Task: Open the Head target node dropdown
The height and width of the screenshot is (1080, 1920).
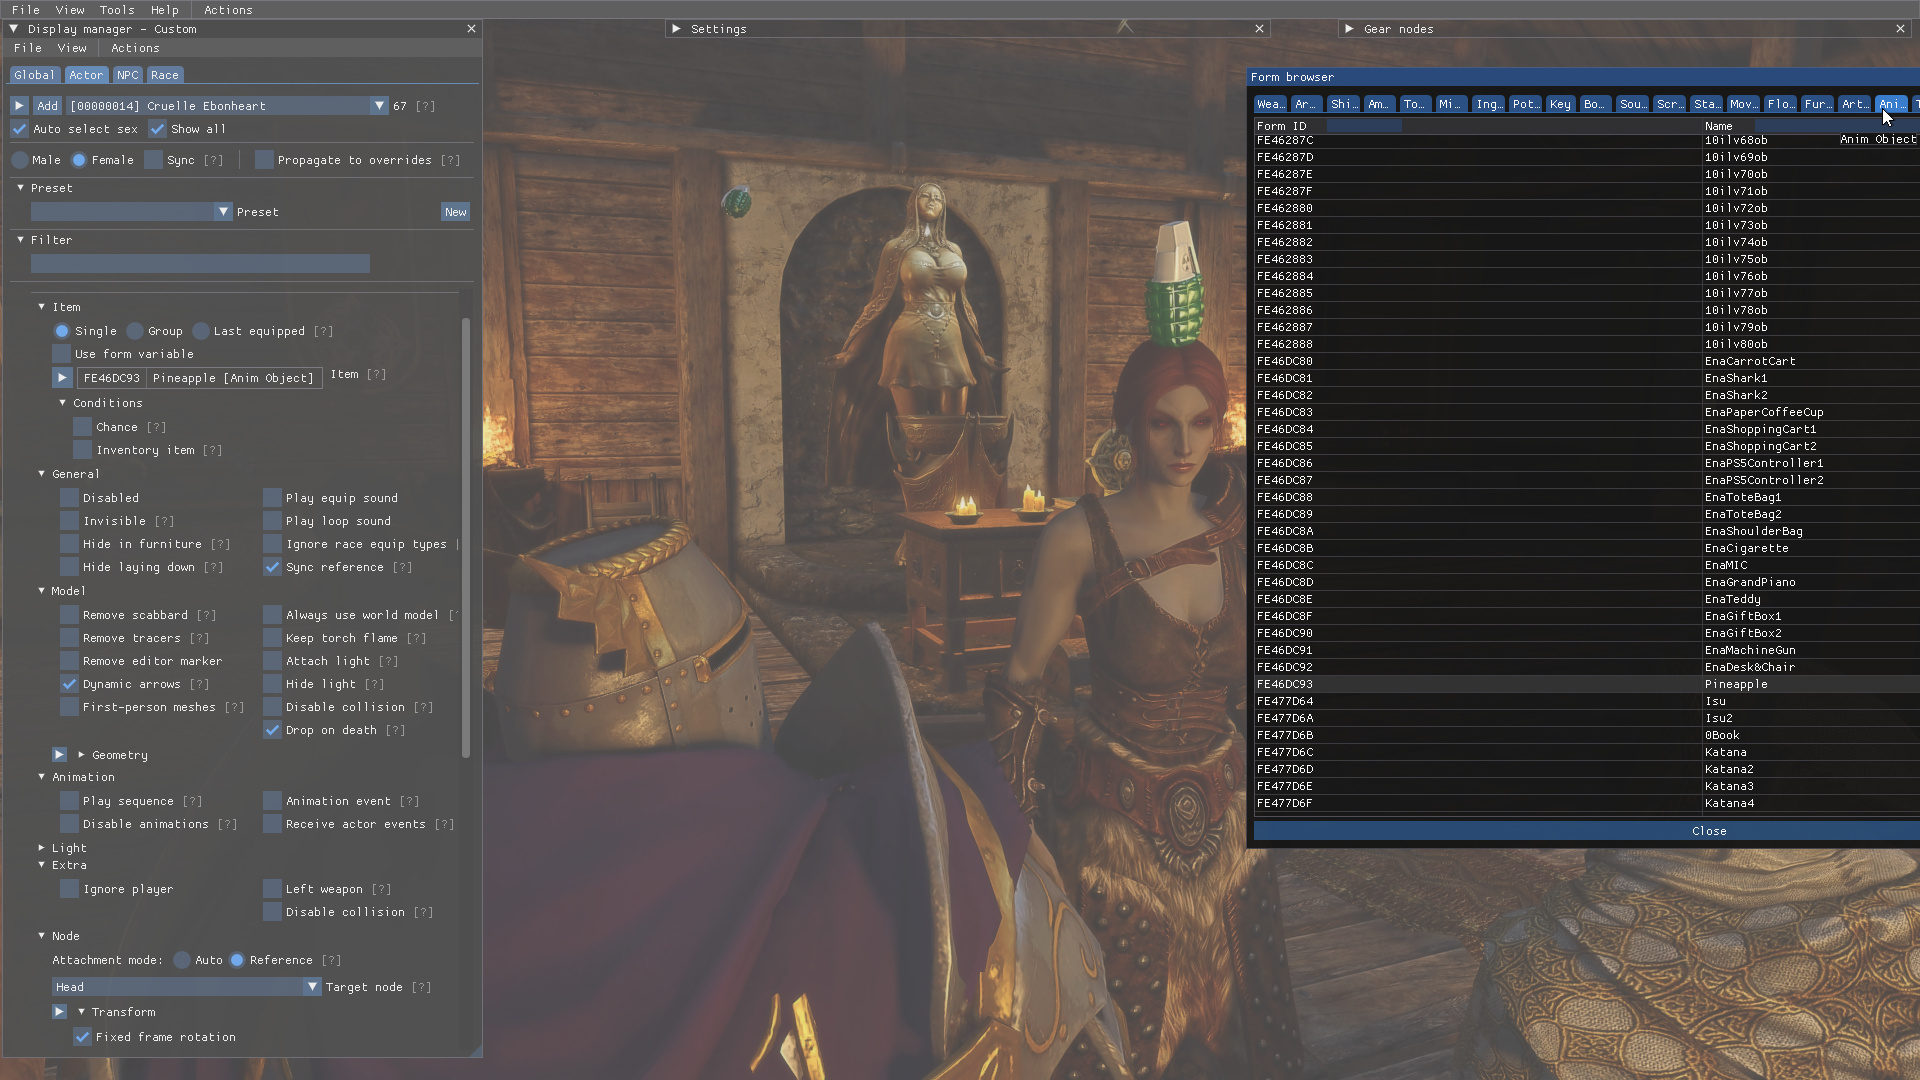Action: (312, 987)
